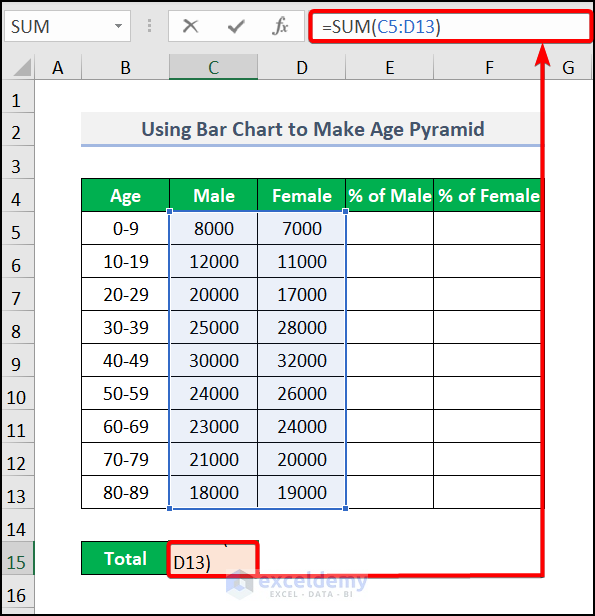Click the formula bar with =SUM(C5:D13)
Viewport: 595px width, 616px height.
point(450,26)
